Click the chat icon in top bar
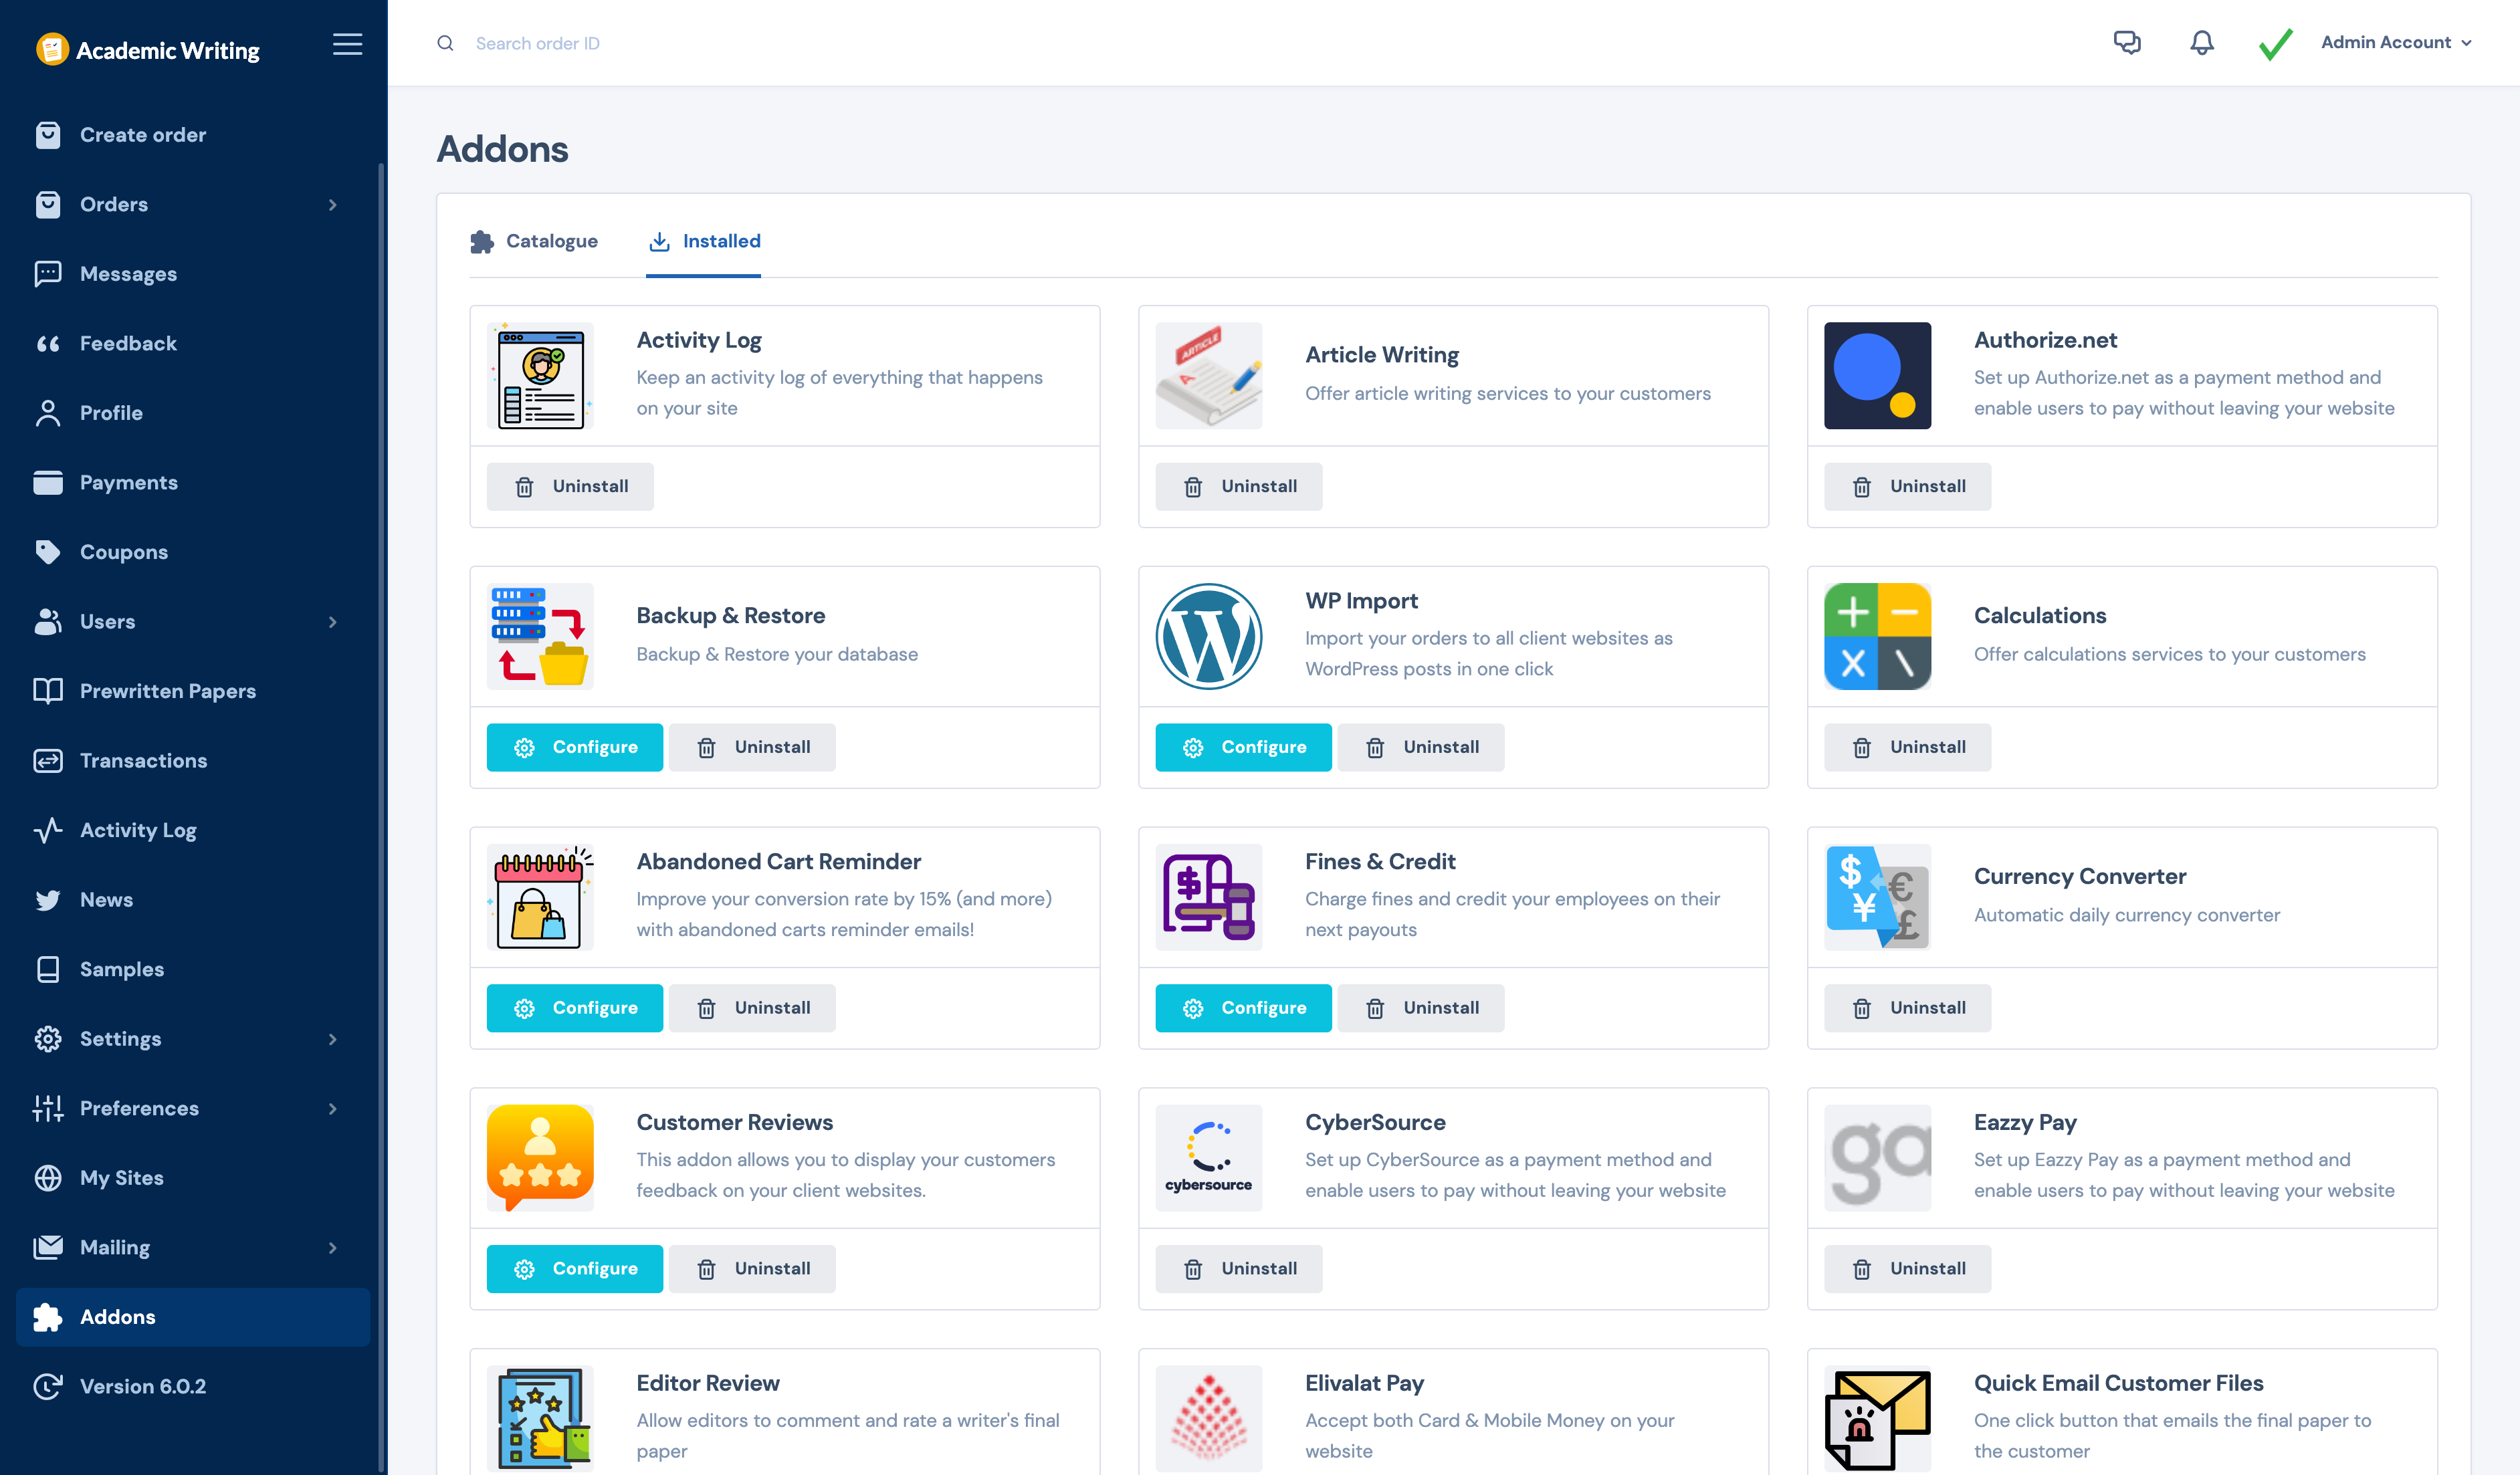Image resolution: width=2520 pixels, height=1475 pixels. [x=2127, y=43]
